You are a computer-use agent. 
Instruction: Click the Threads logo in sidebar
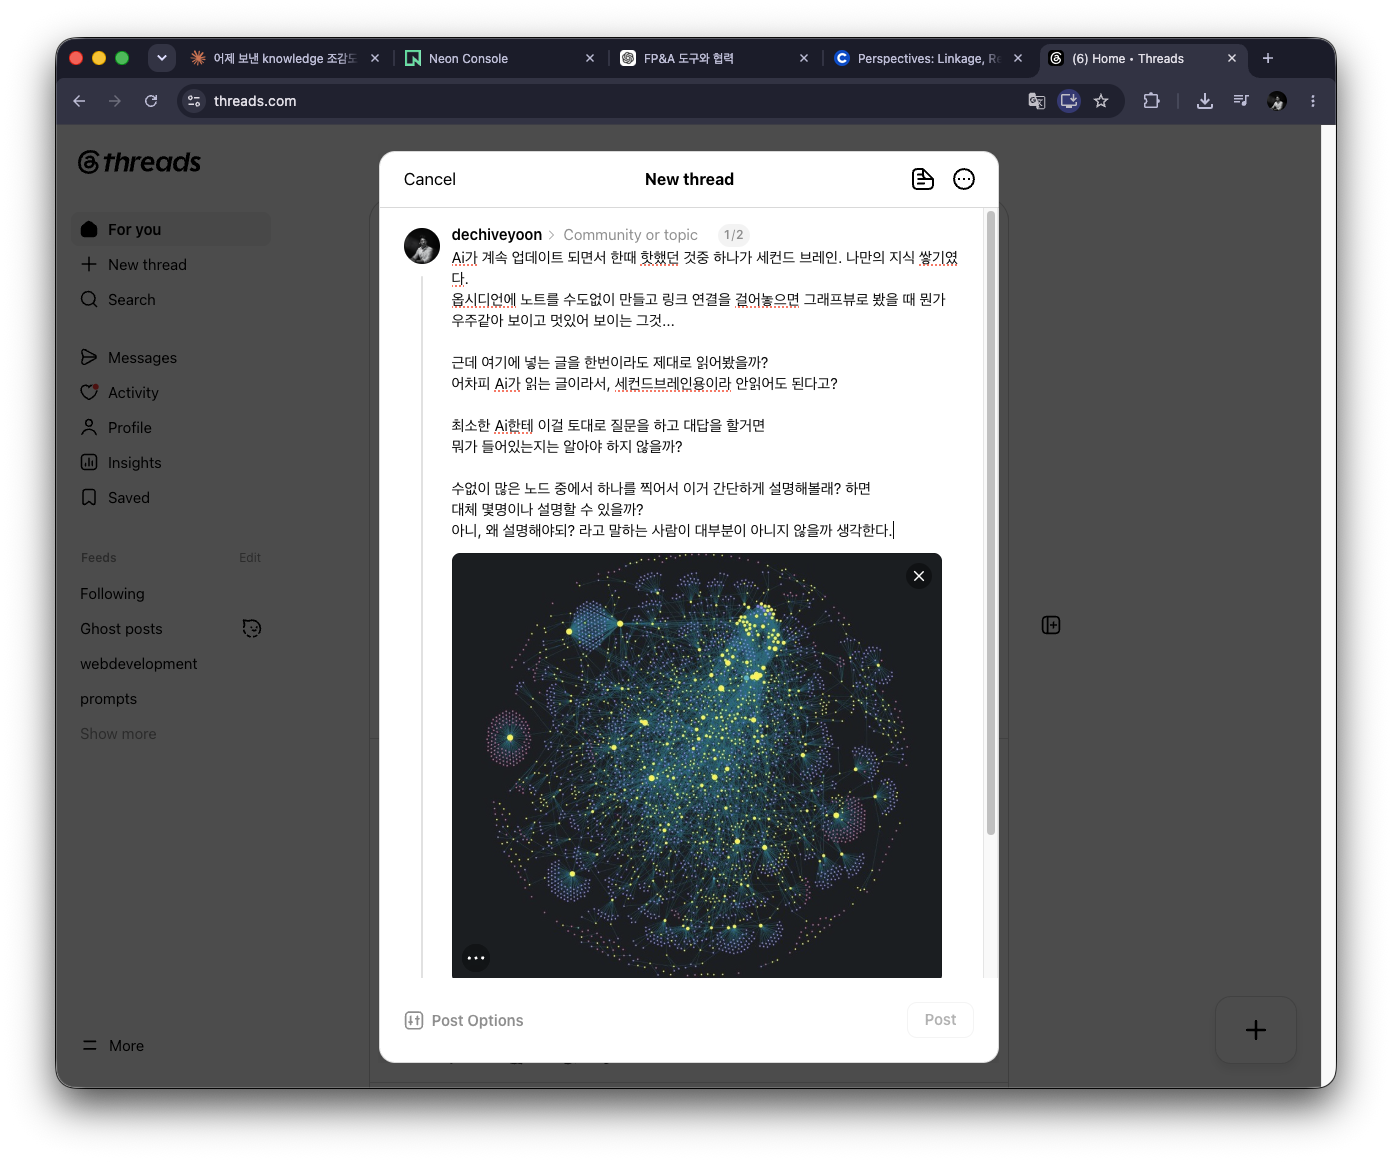pyautogui.click(x=140, y=162)
